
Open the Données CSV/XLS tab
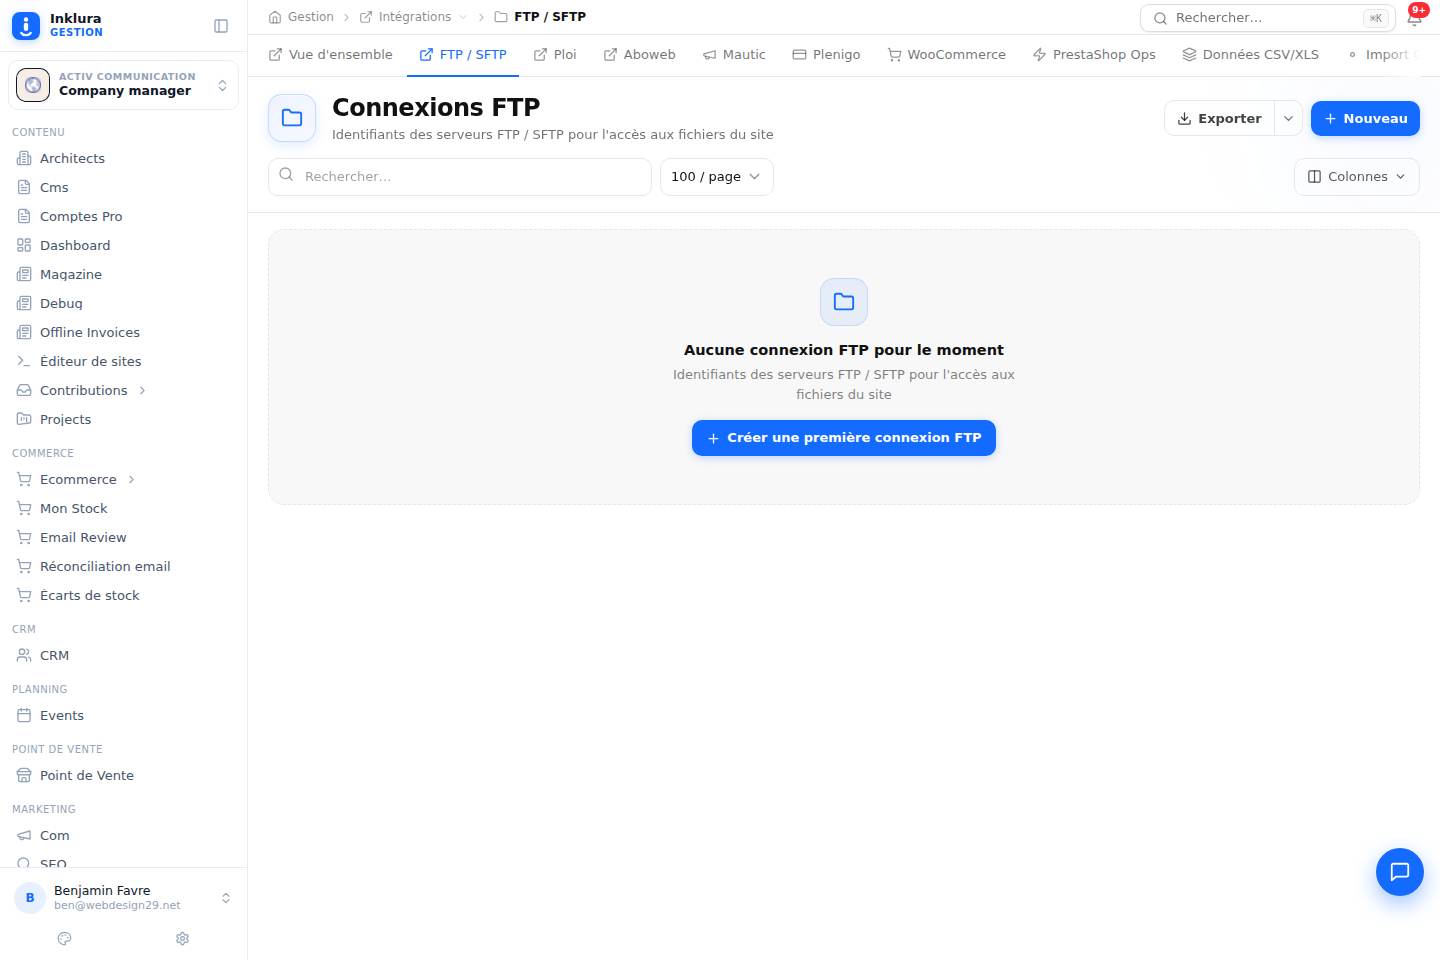point(1250,55)
